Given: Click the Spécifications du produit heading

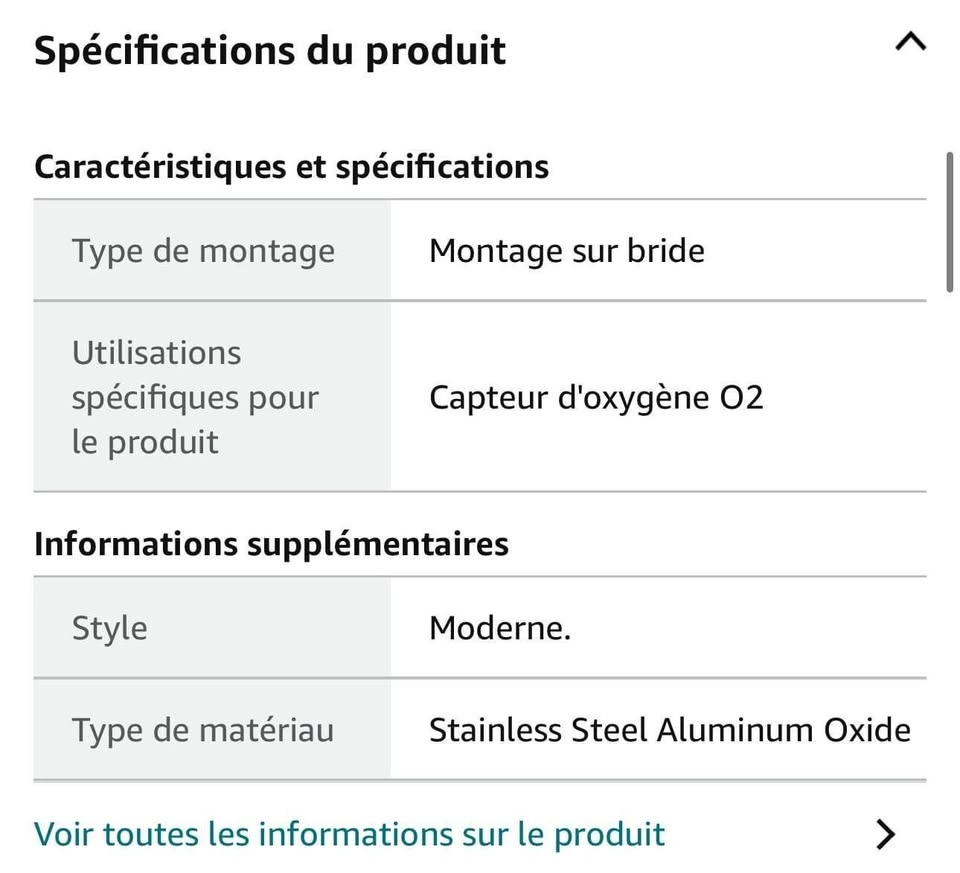Looking at the screenshot, I should [x=270, y=51].
